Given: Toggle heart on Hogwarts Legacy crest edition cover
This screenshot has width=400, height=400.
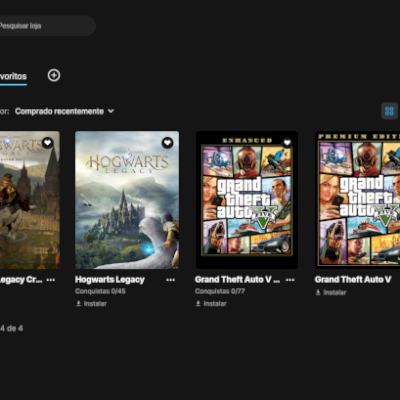Looking at the screenshot, I should pyautogui.click(x=48, y=143).
